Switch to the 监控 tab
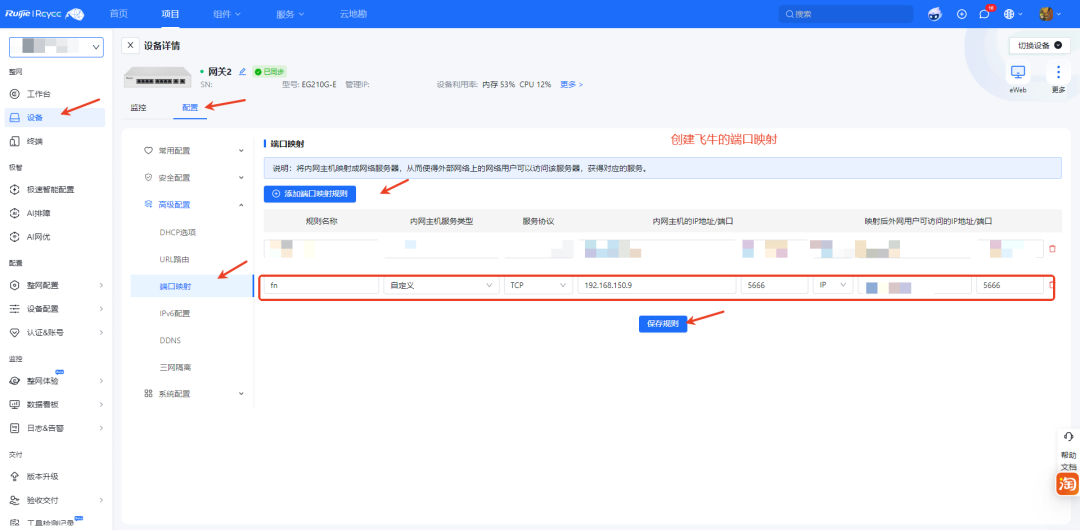Viewport: 1080px width, 530px height. 138,108
